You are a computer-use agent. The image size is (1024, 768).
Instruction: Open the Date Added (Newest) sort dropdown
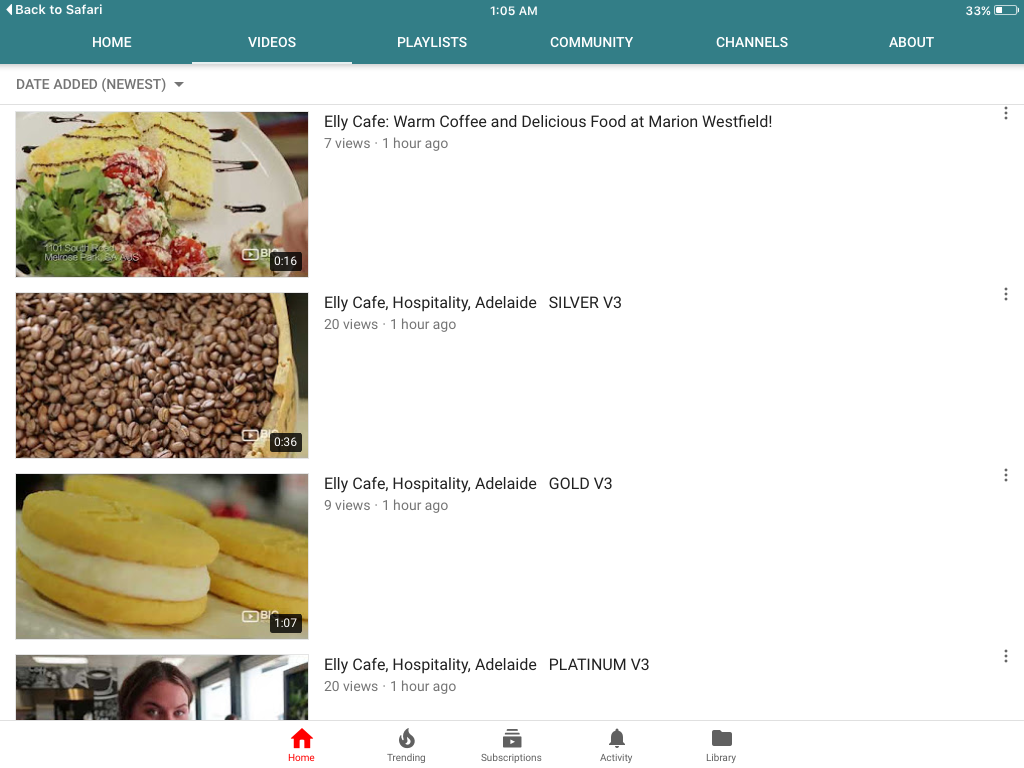[100, 84]
